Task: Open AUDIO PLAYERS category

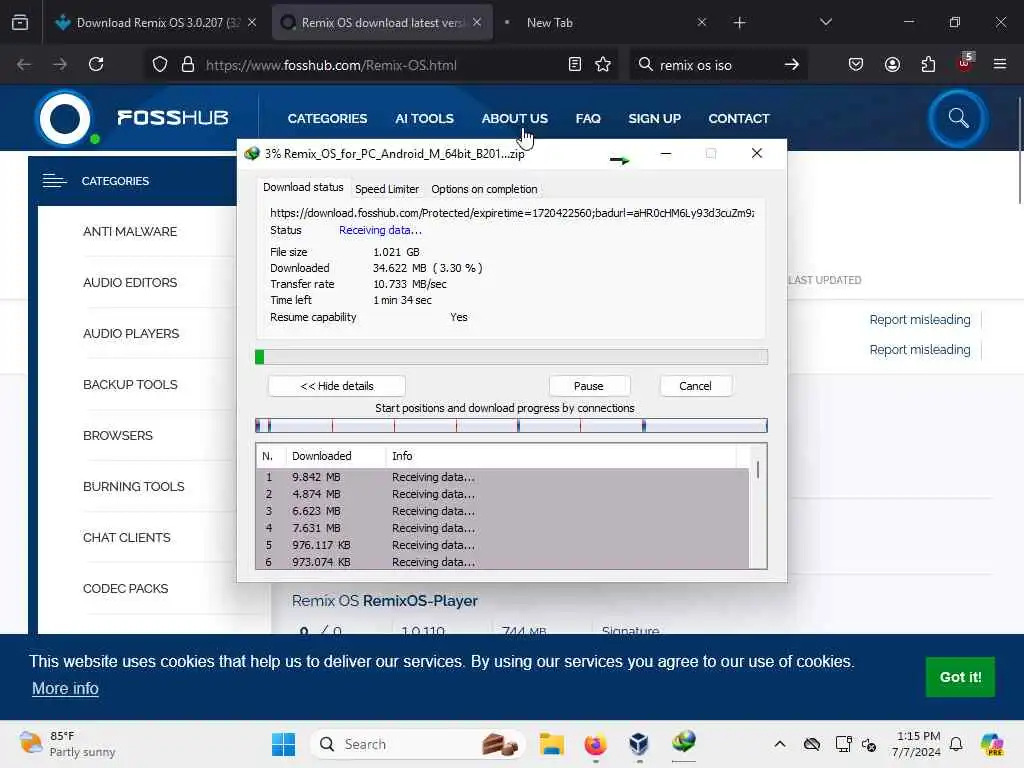Action: tap(131, 334)
